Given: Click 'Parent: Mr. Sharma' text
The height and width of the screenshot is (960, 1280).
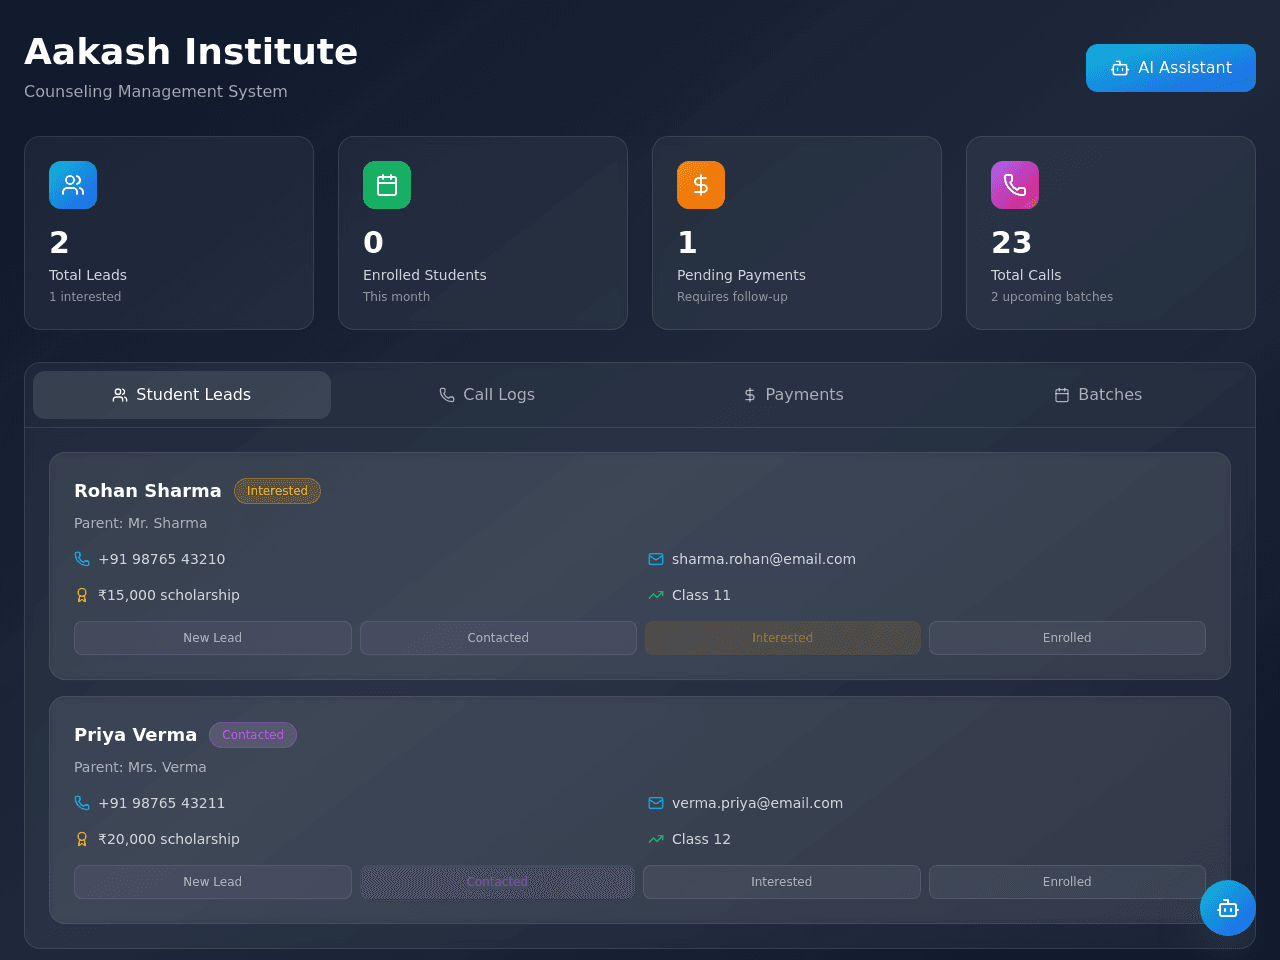Looking at the screenshot, I should [141, 523].
